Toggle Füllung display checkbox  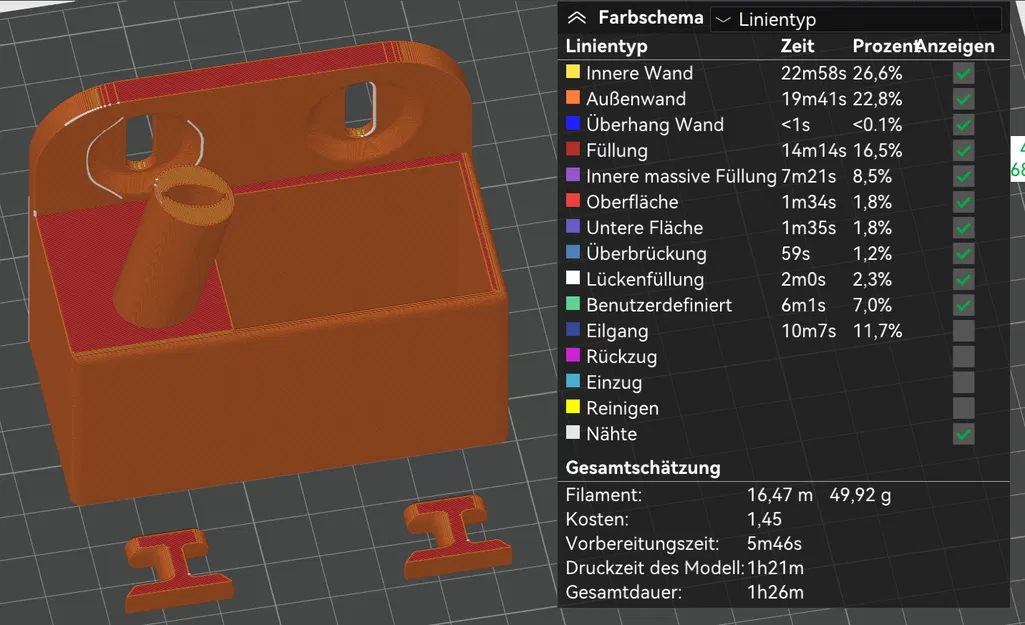(x=963, y=150)
